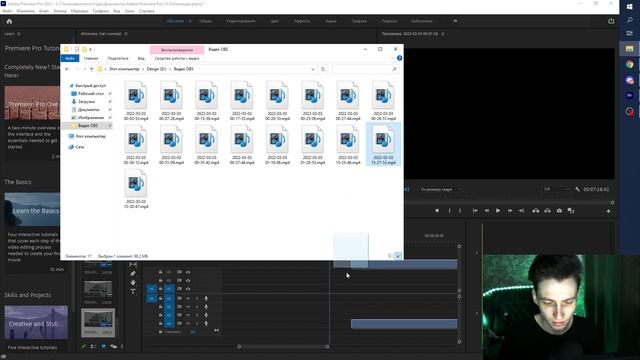640x360 pixels.
Task: Open Explorer Главная ribbon tab
Action: [91, 58]
